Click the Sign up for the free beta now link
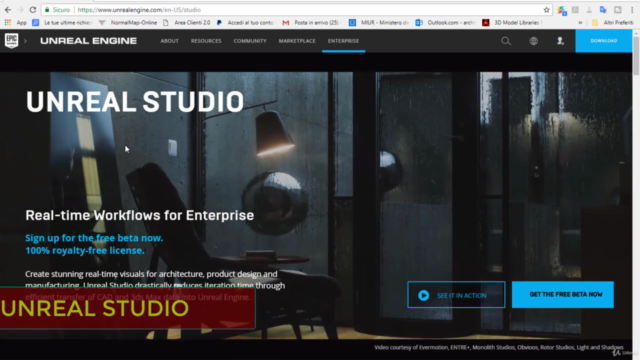The height and width of the screenshot is (360, 640). coord(94,238)
